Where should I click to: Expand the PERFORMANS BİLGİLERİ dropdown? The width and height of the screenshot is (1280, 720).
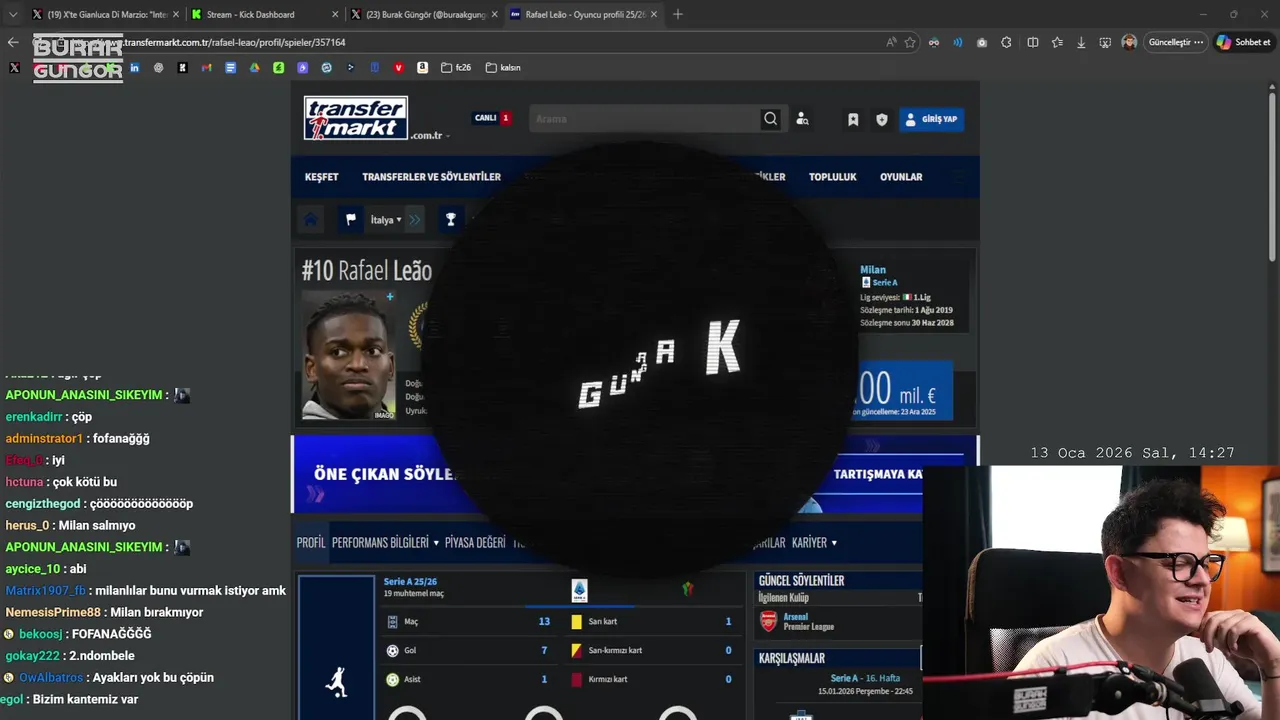[386, 543]
